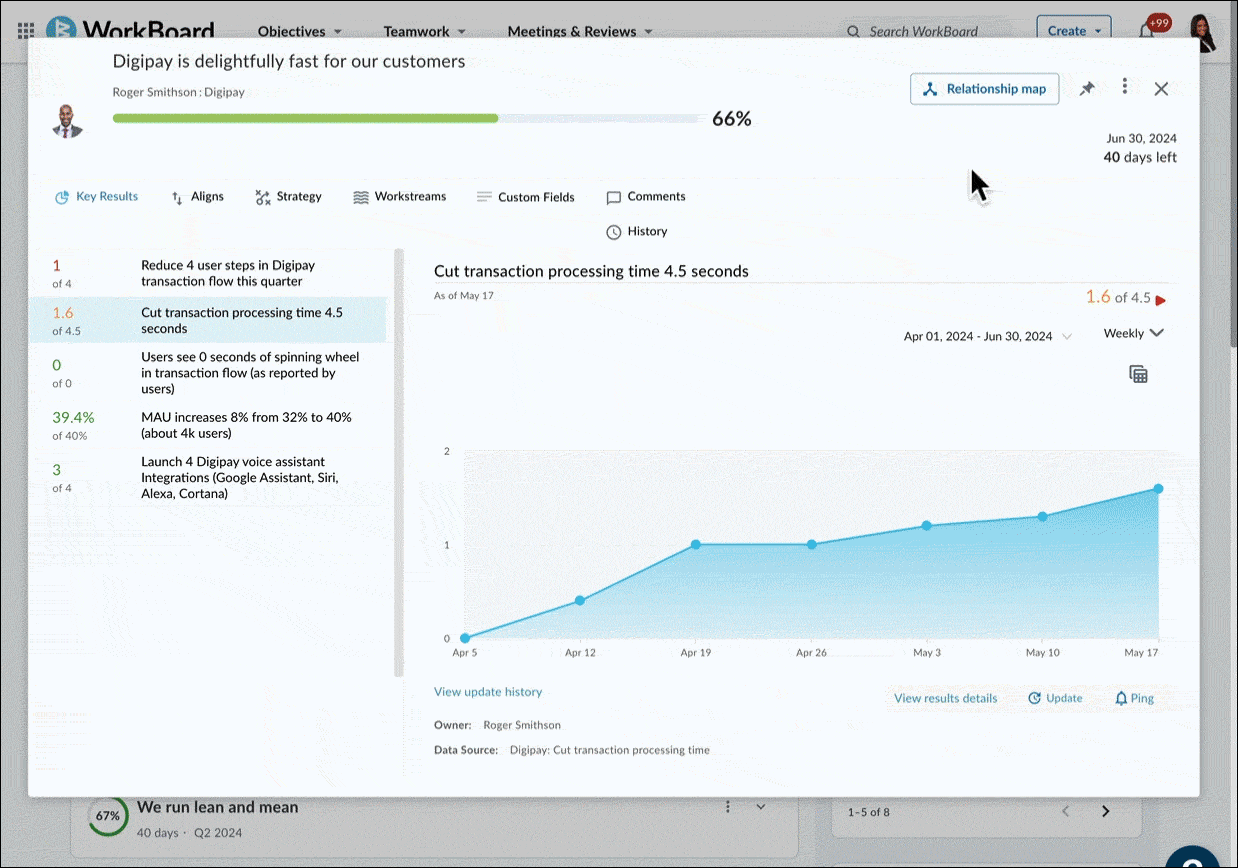Click Roger Smithson's avatar photo
The image size is (1238, 868).
click(x=67, y=120)
